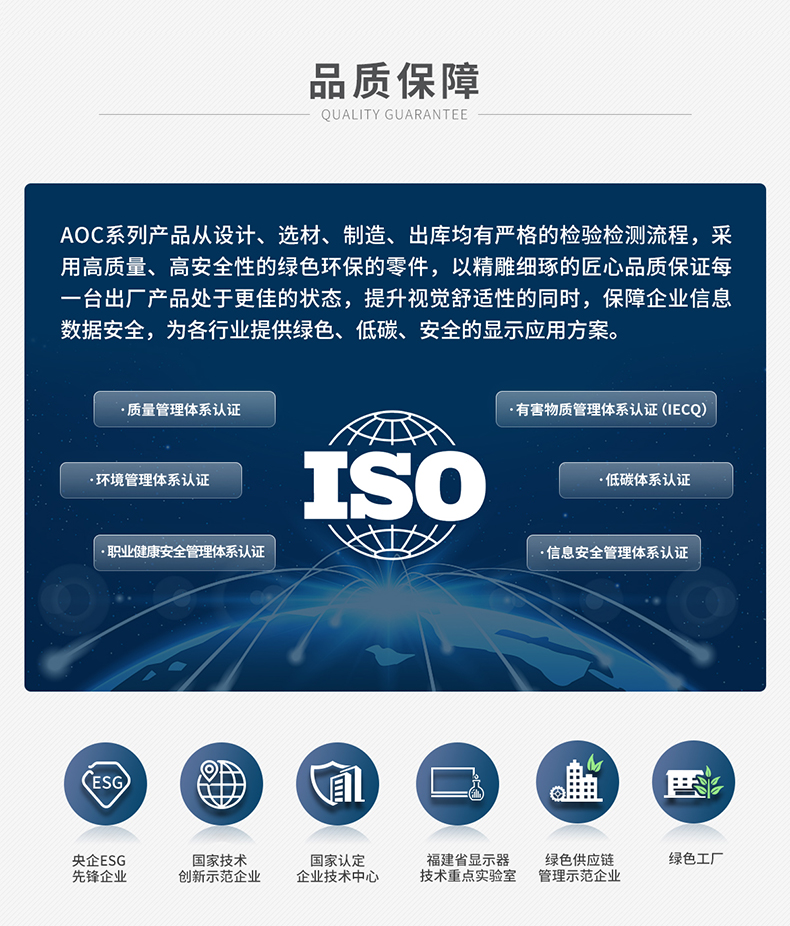Click the ESG diamond badge icon
The height and width of the screenshot is (926, 790).
(x=105, y=783)
